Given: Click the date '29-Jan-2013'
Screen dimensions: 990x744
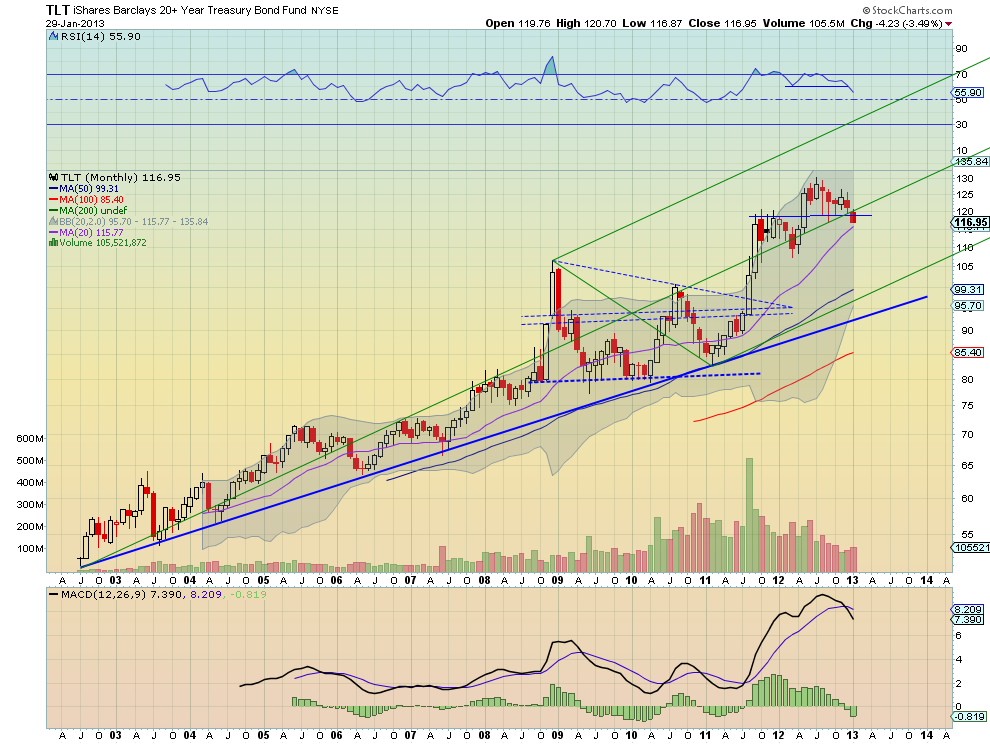Looking at the screenshot, I should (75, 24).
